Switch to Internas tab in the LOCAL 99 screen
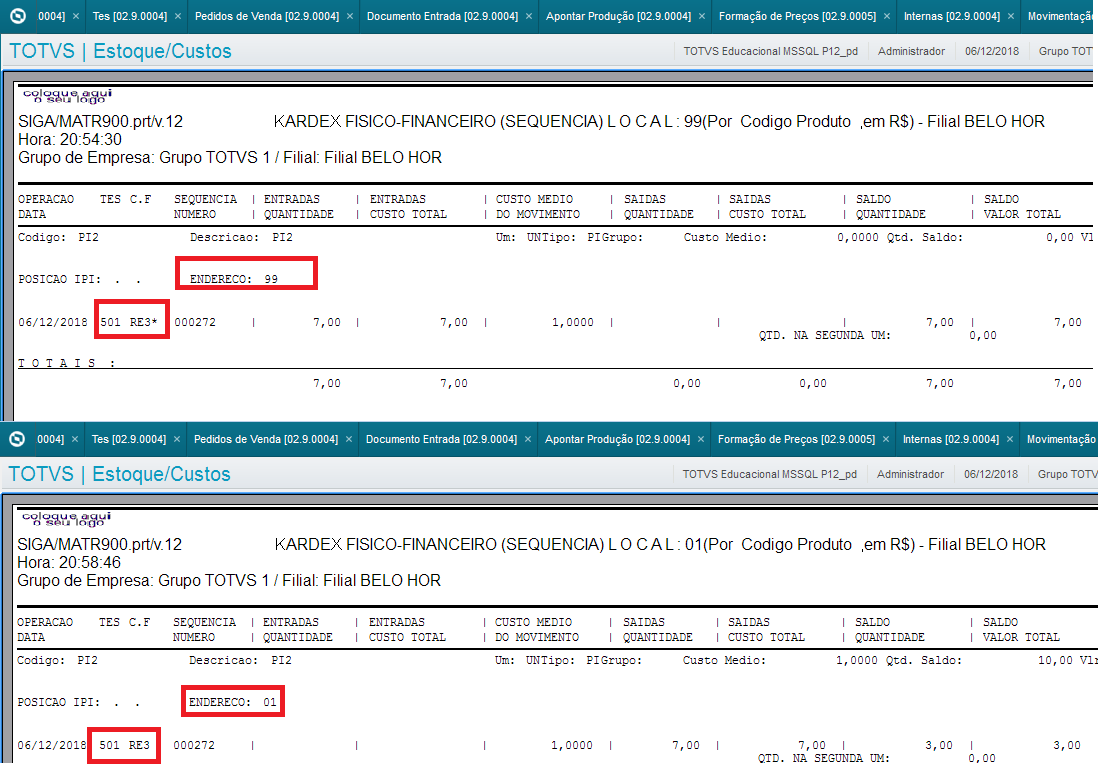 952,16
